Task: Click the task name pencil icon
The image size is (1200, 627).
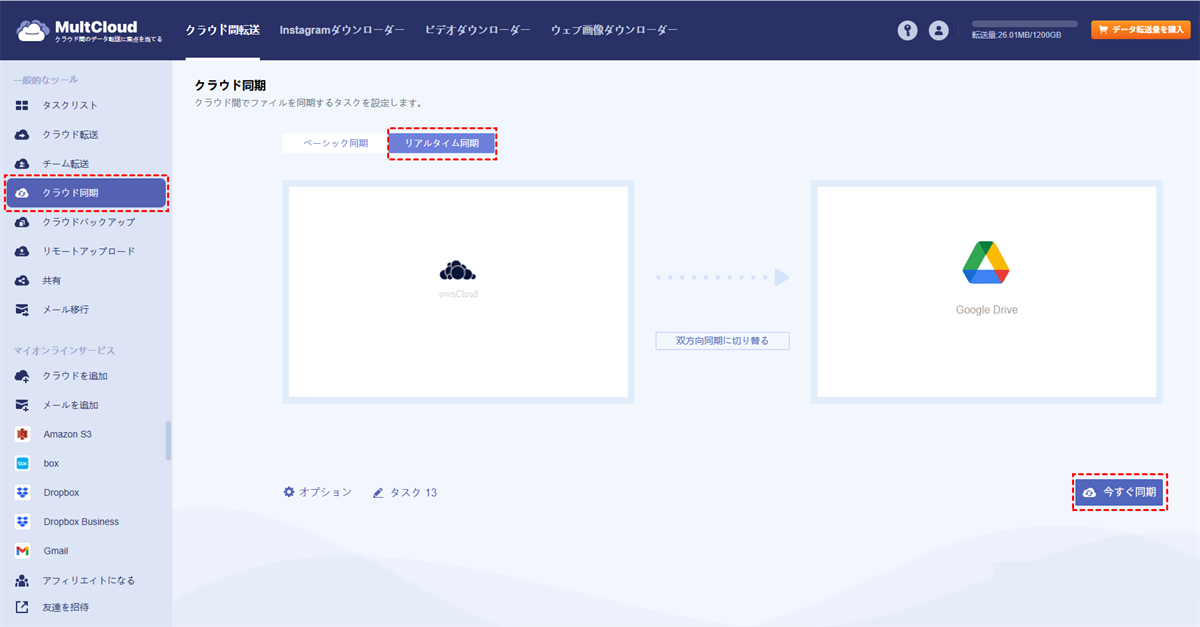Action: (378, 493)
